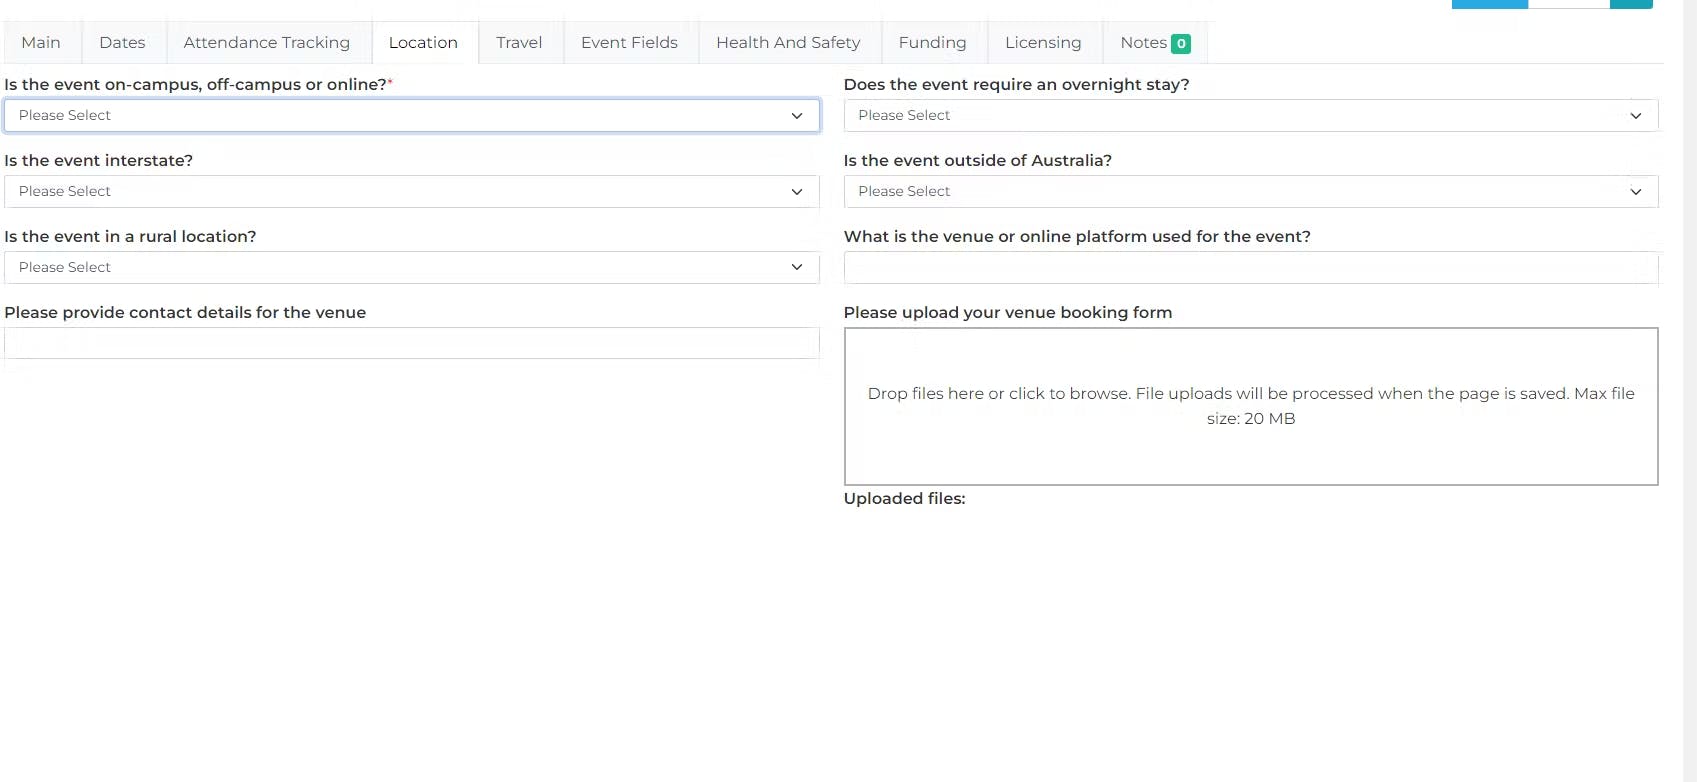The height and width of the screenshot is (782, 1697).
Task: Click venue contact details input field
Action: pyautogui.click(x=412, y=343)
